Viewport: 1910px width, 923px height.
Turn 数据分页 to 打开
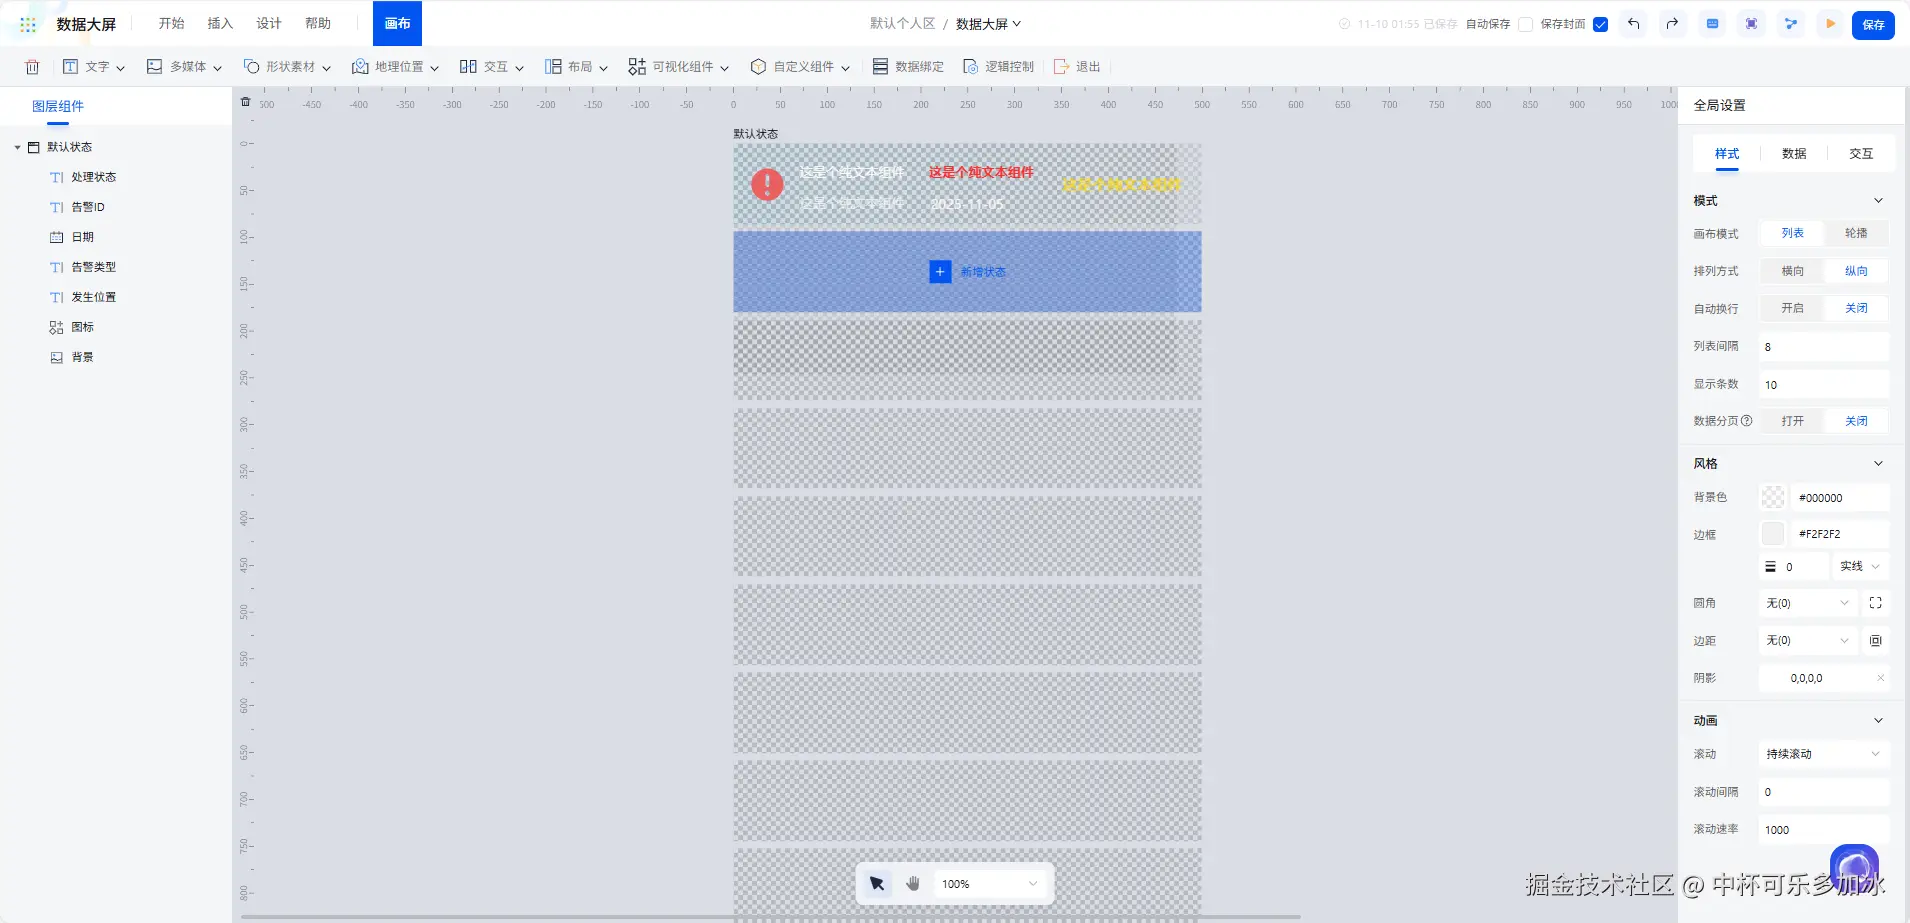point(1792,421)
